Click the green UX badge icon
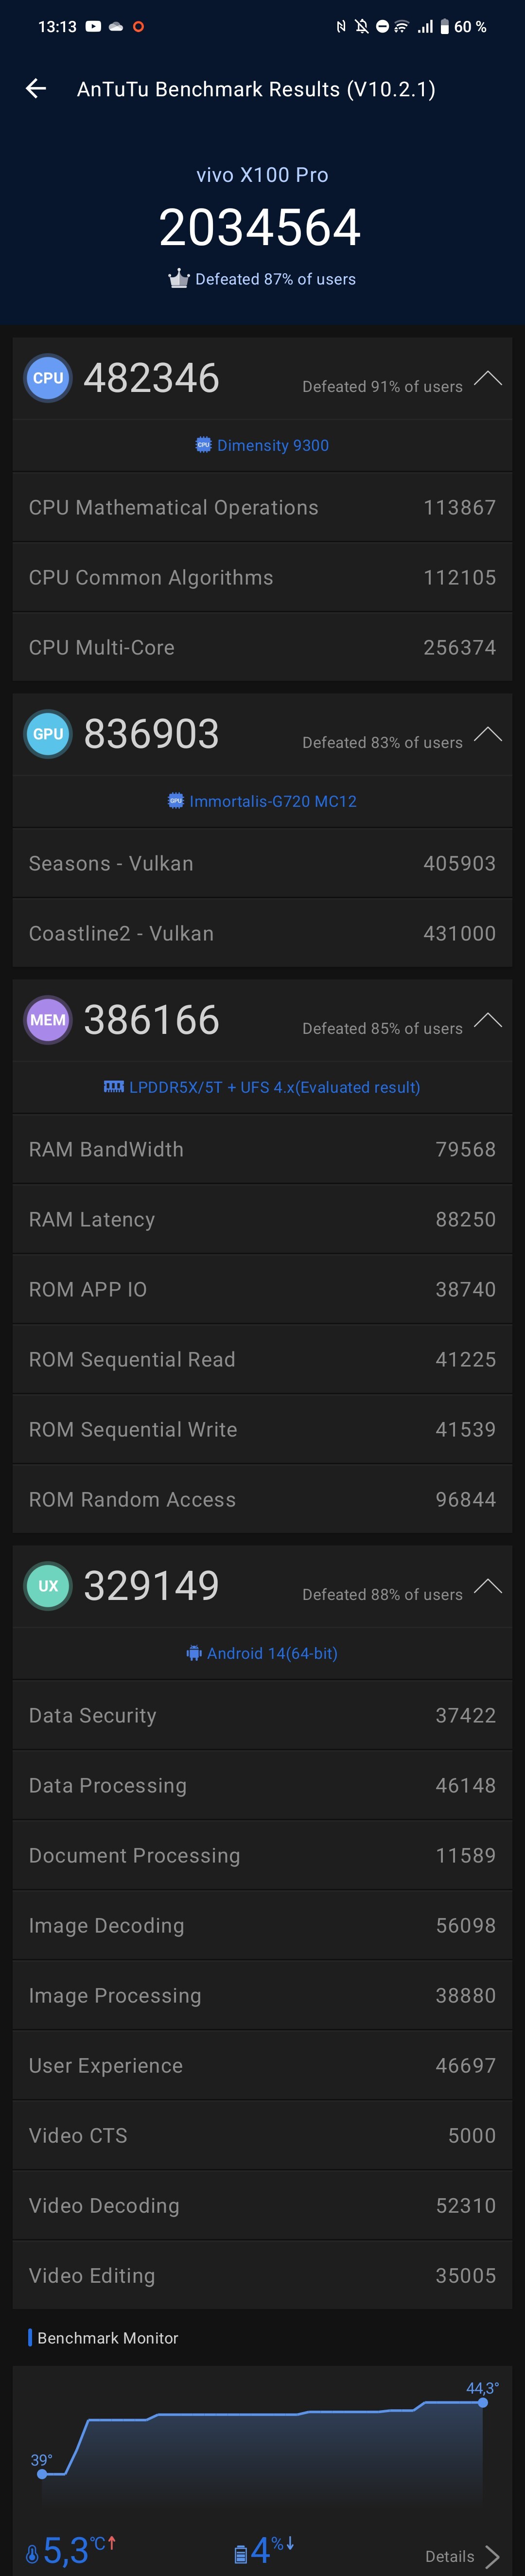Screen dimensions: 525x2576 pyautogui.click(x=48, y=1586)
